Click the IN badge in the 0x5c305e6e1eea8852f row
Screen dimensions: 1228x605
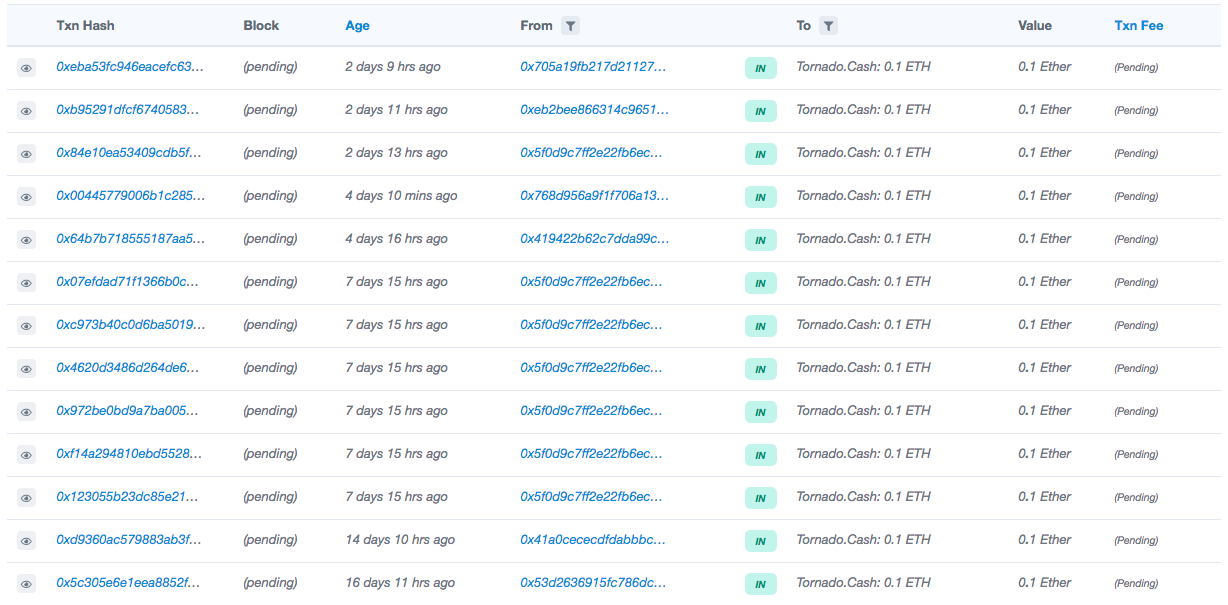[x=760, y=584]
